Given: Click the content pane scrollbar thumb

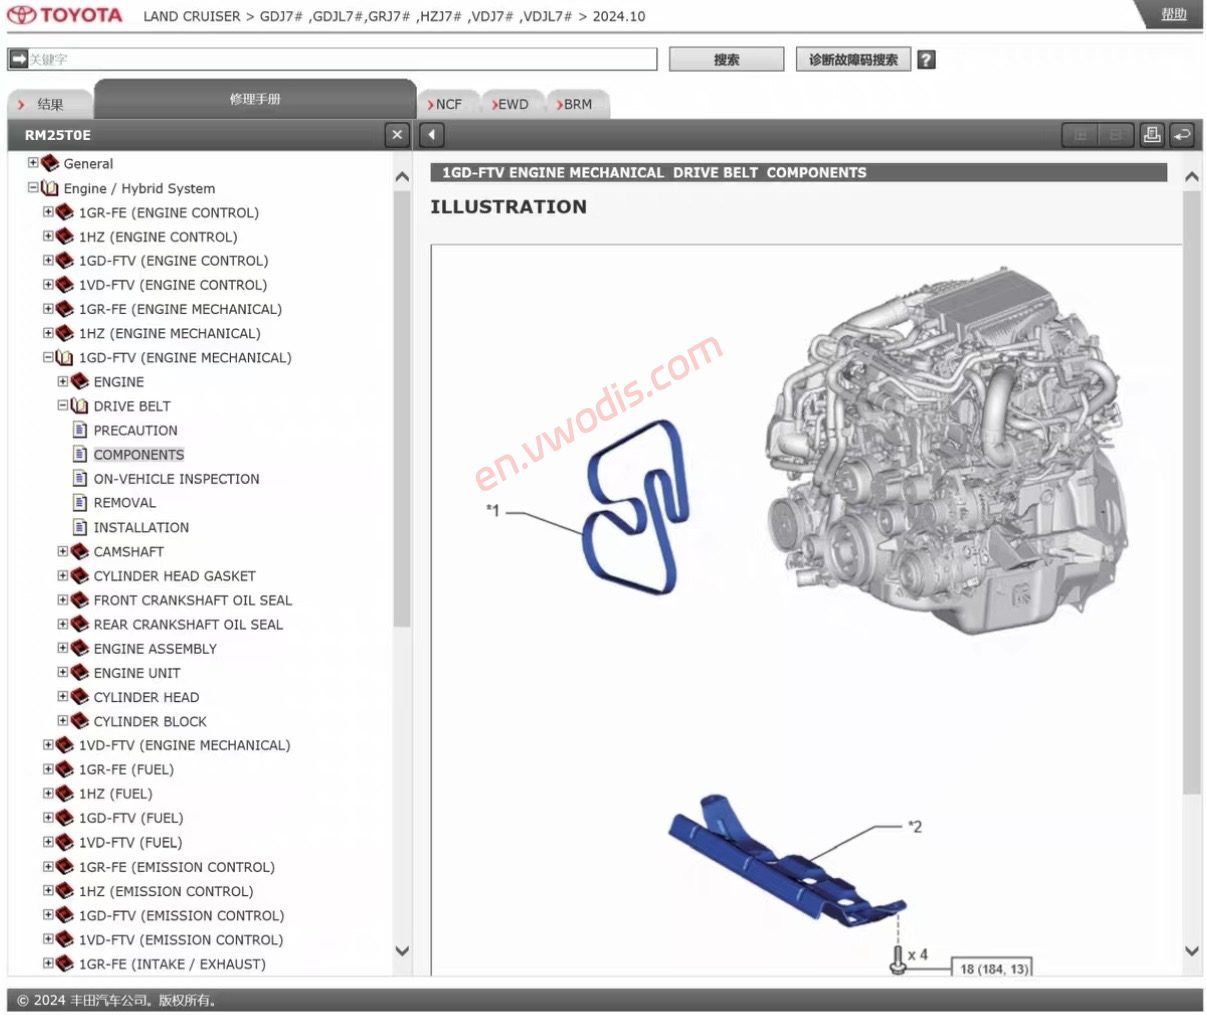Looking at the screenshot, I should click(x=1191, y=494).
